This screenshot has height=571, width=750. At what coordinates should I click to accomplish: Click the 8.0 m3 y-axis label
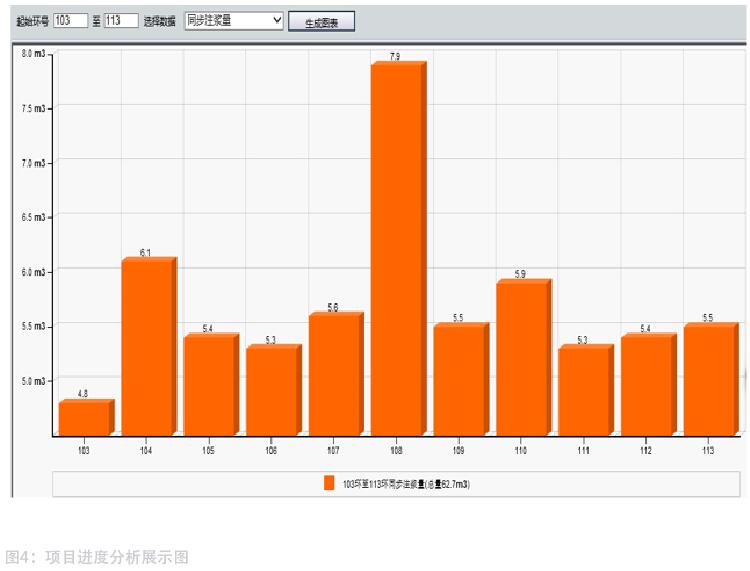pyautogui.click(x=33, y=52)
